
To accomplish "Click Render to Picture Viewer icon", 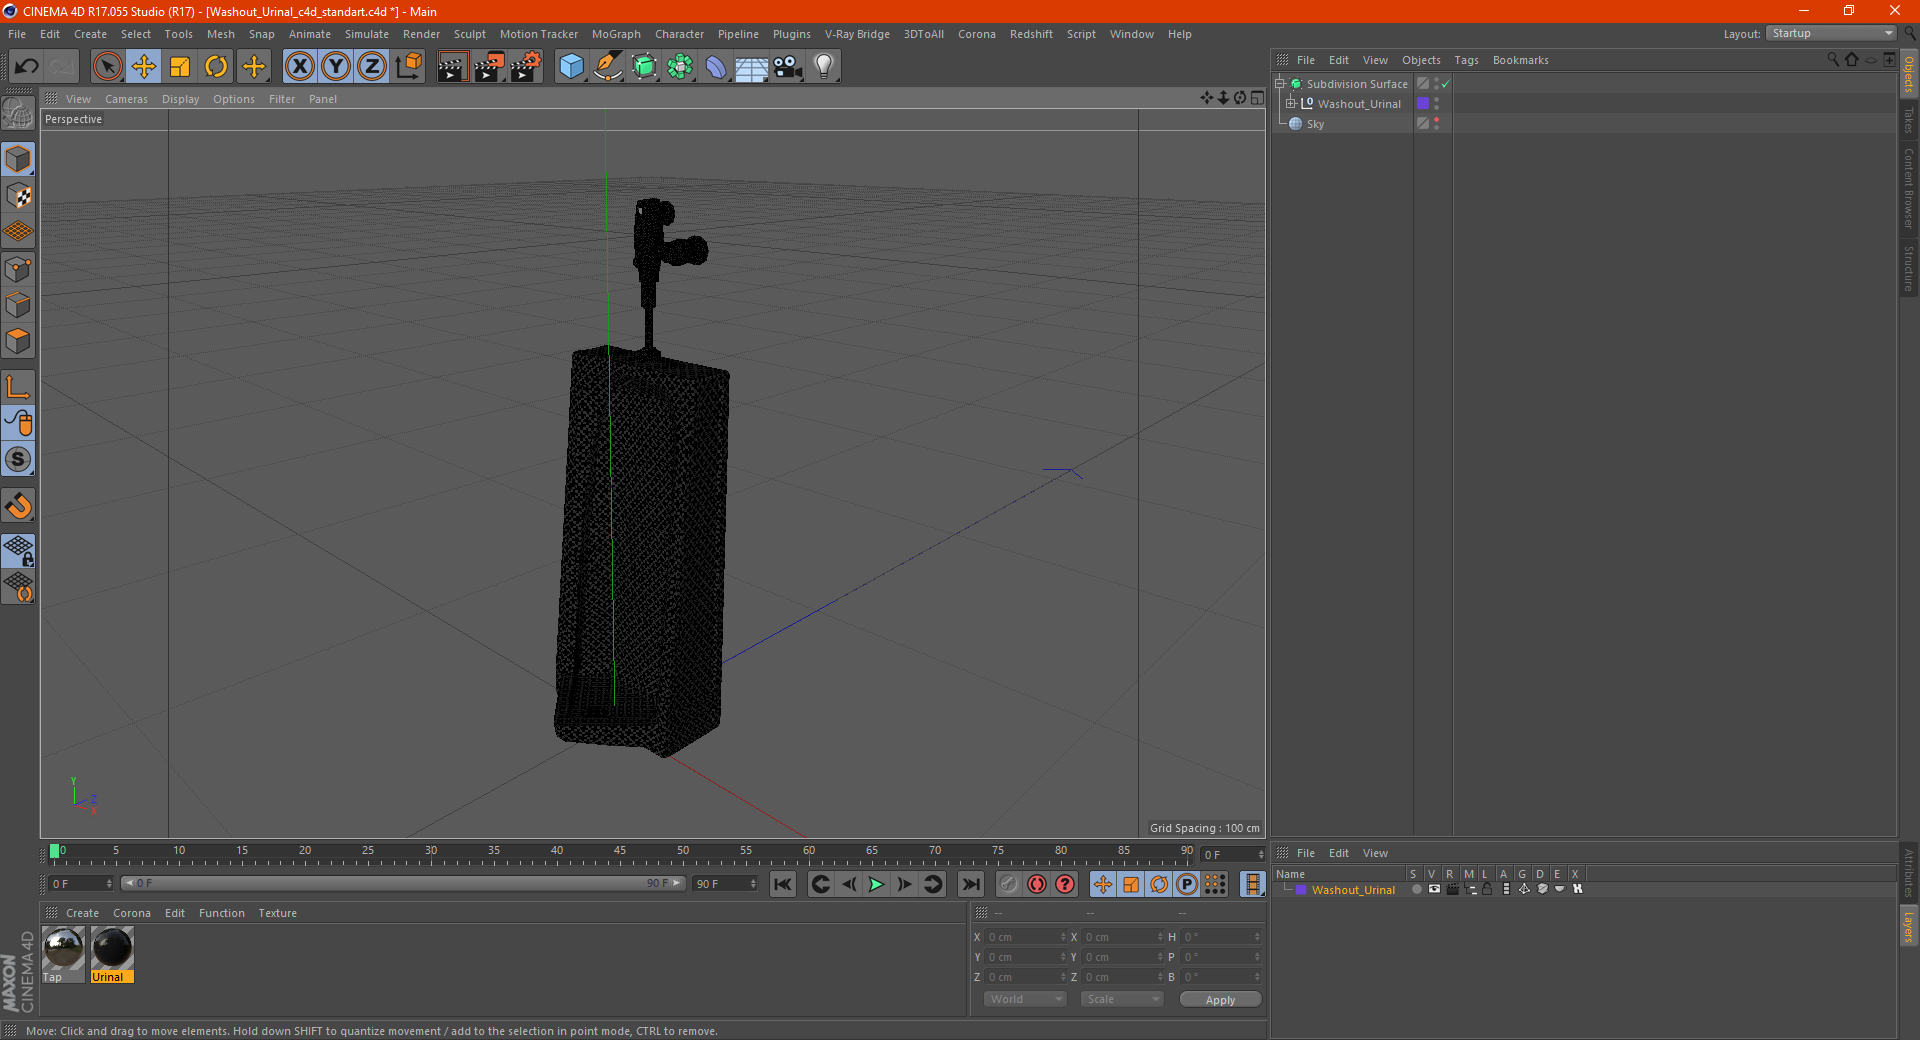I will tap(489, 67).
